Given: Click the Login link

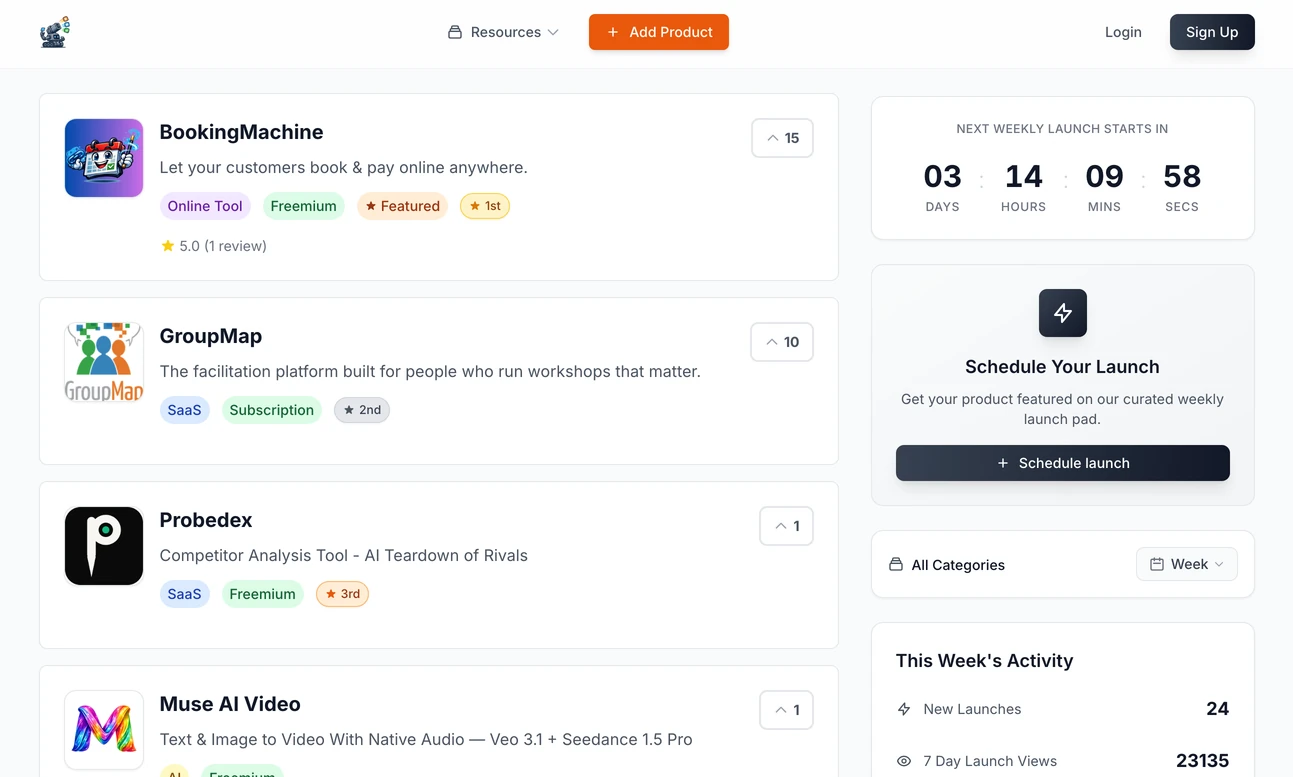Looking at the screenshot, I should 1123,32.
